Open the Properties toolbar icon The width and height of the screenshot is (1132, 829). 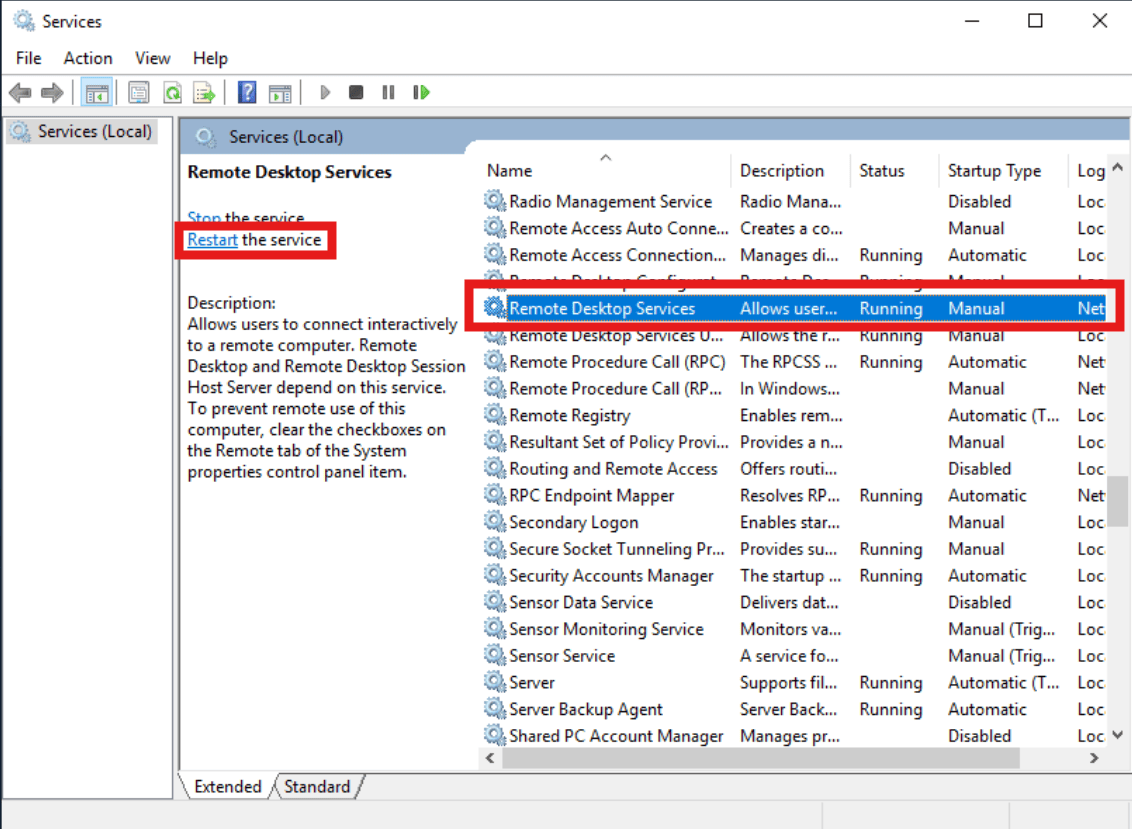point(137,92)
